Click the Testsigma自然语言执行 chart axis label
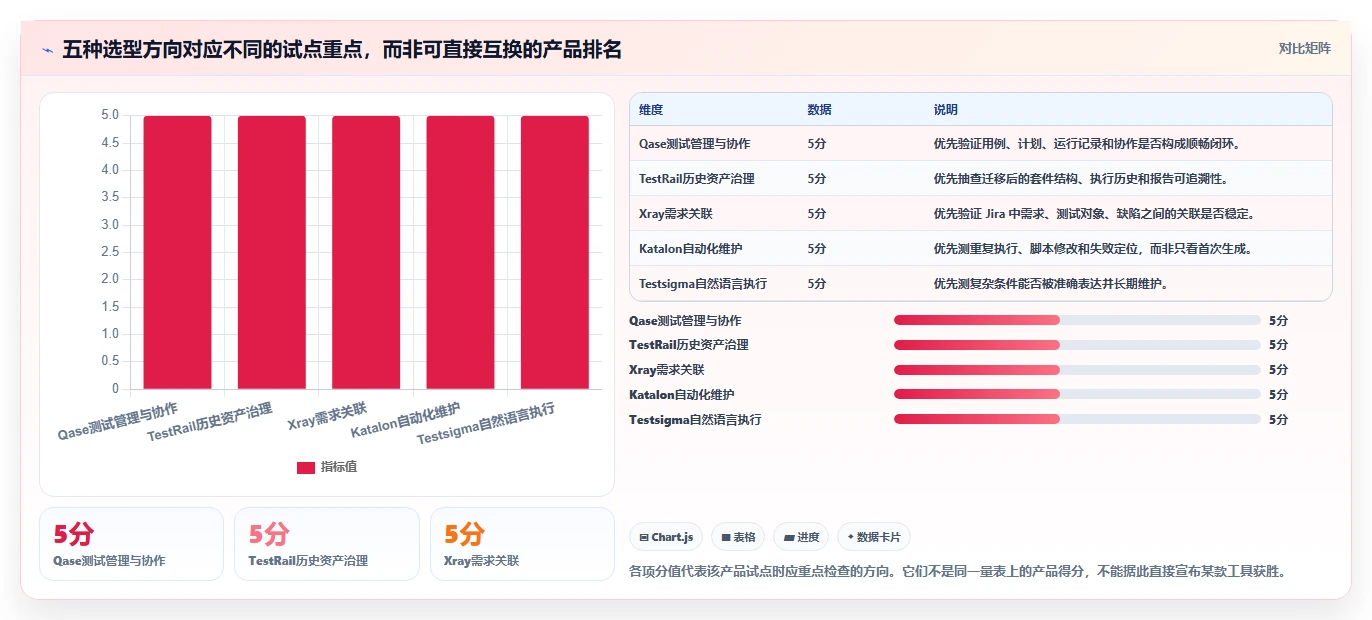This screenshot has width=1372, height=620. (x=486, y=424)
